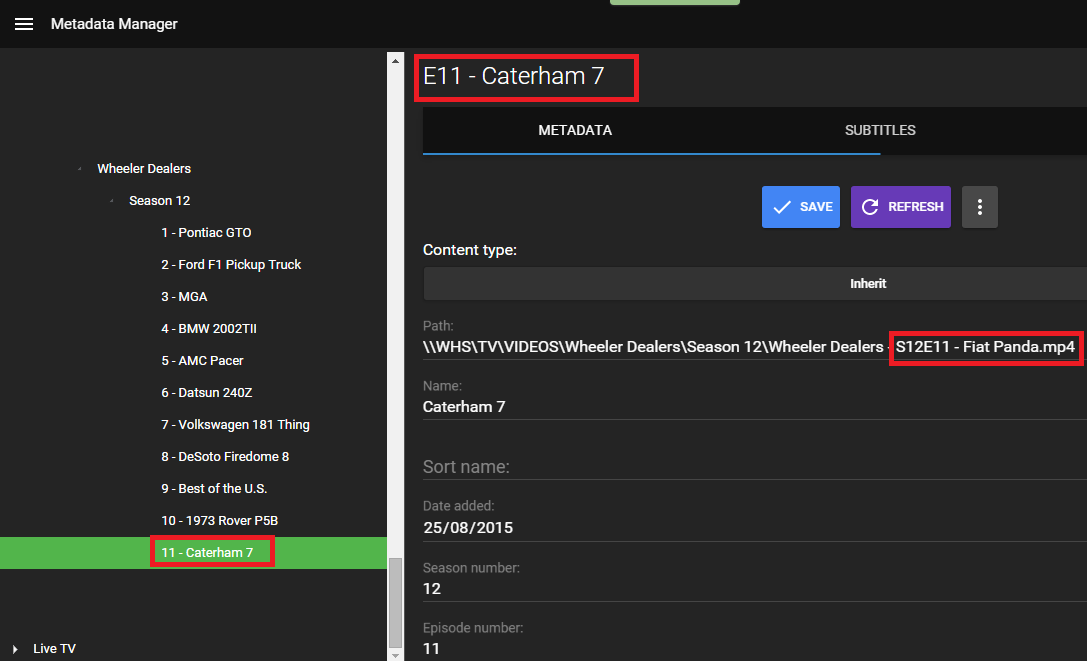Select episode 1 - Pontiac GTO
Screen dimensions: 1087x661
tap(206, 232)
